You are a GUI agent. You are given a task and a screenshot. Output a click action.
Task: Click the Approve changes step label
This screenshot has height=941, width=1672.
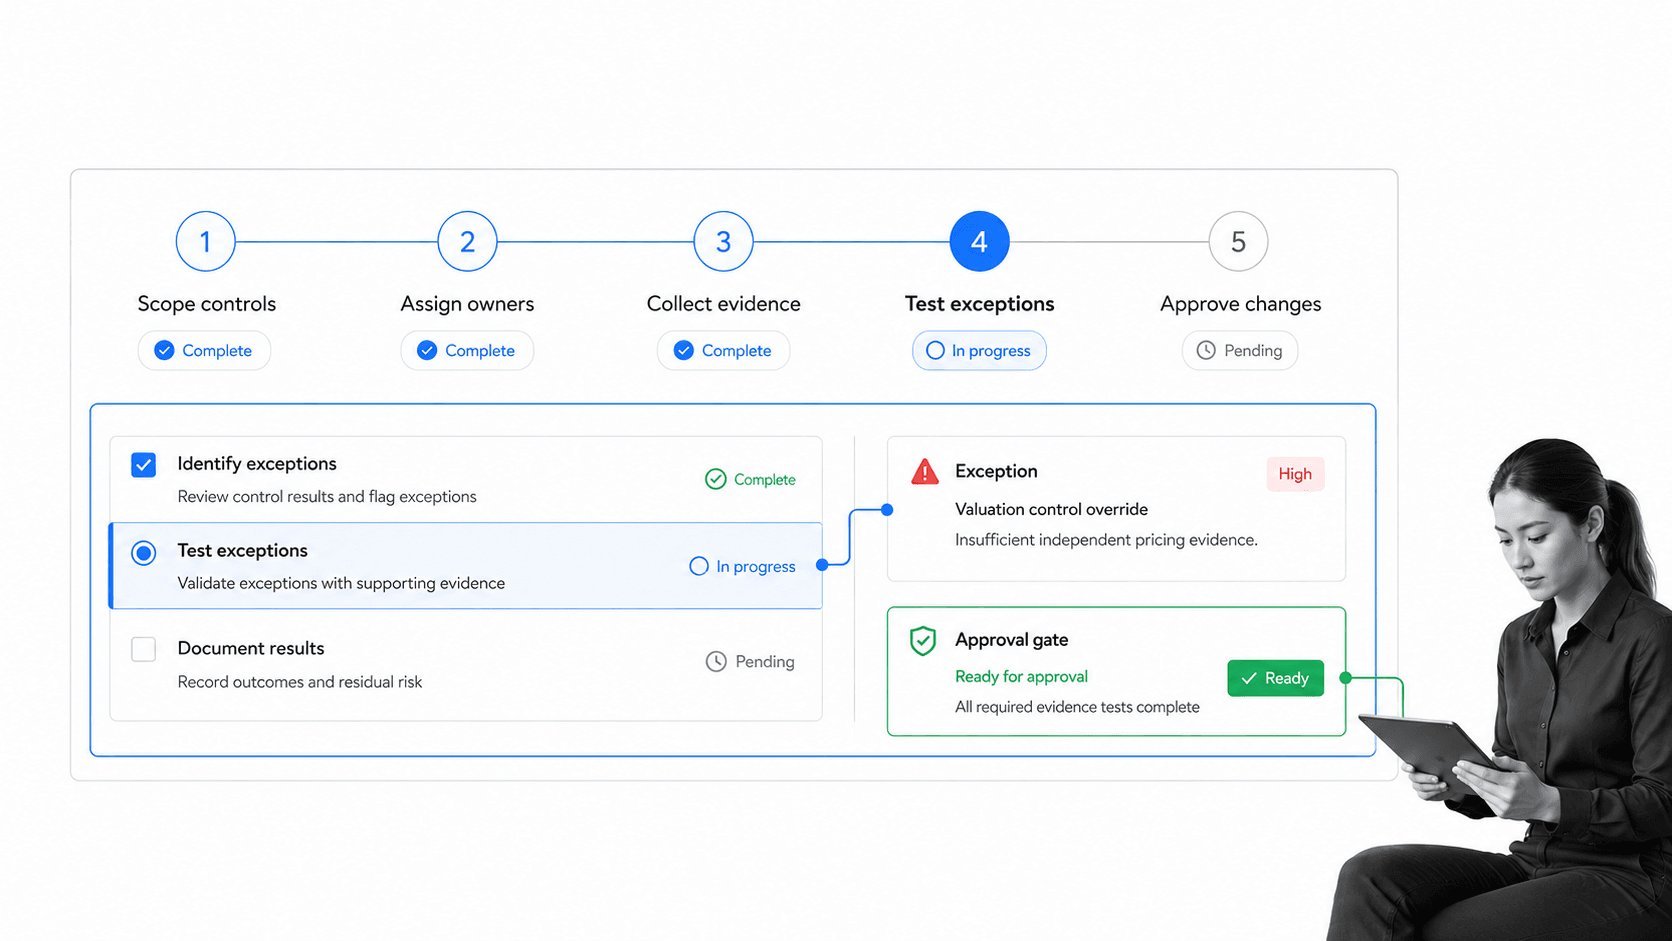click(x=1240, y=304)
